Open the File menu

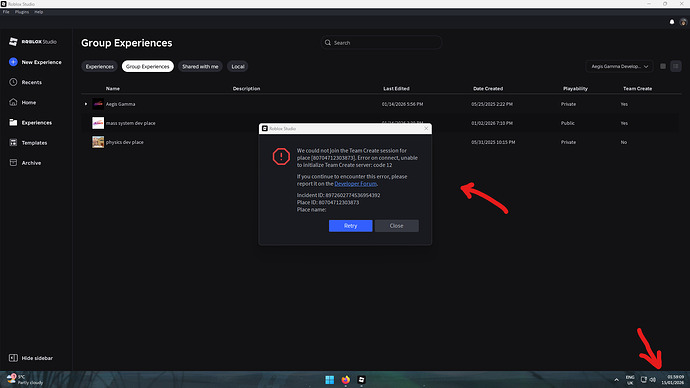point(6,12)
